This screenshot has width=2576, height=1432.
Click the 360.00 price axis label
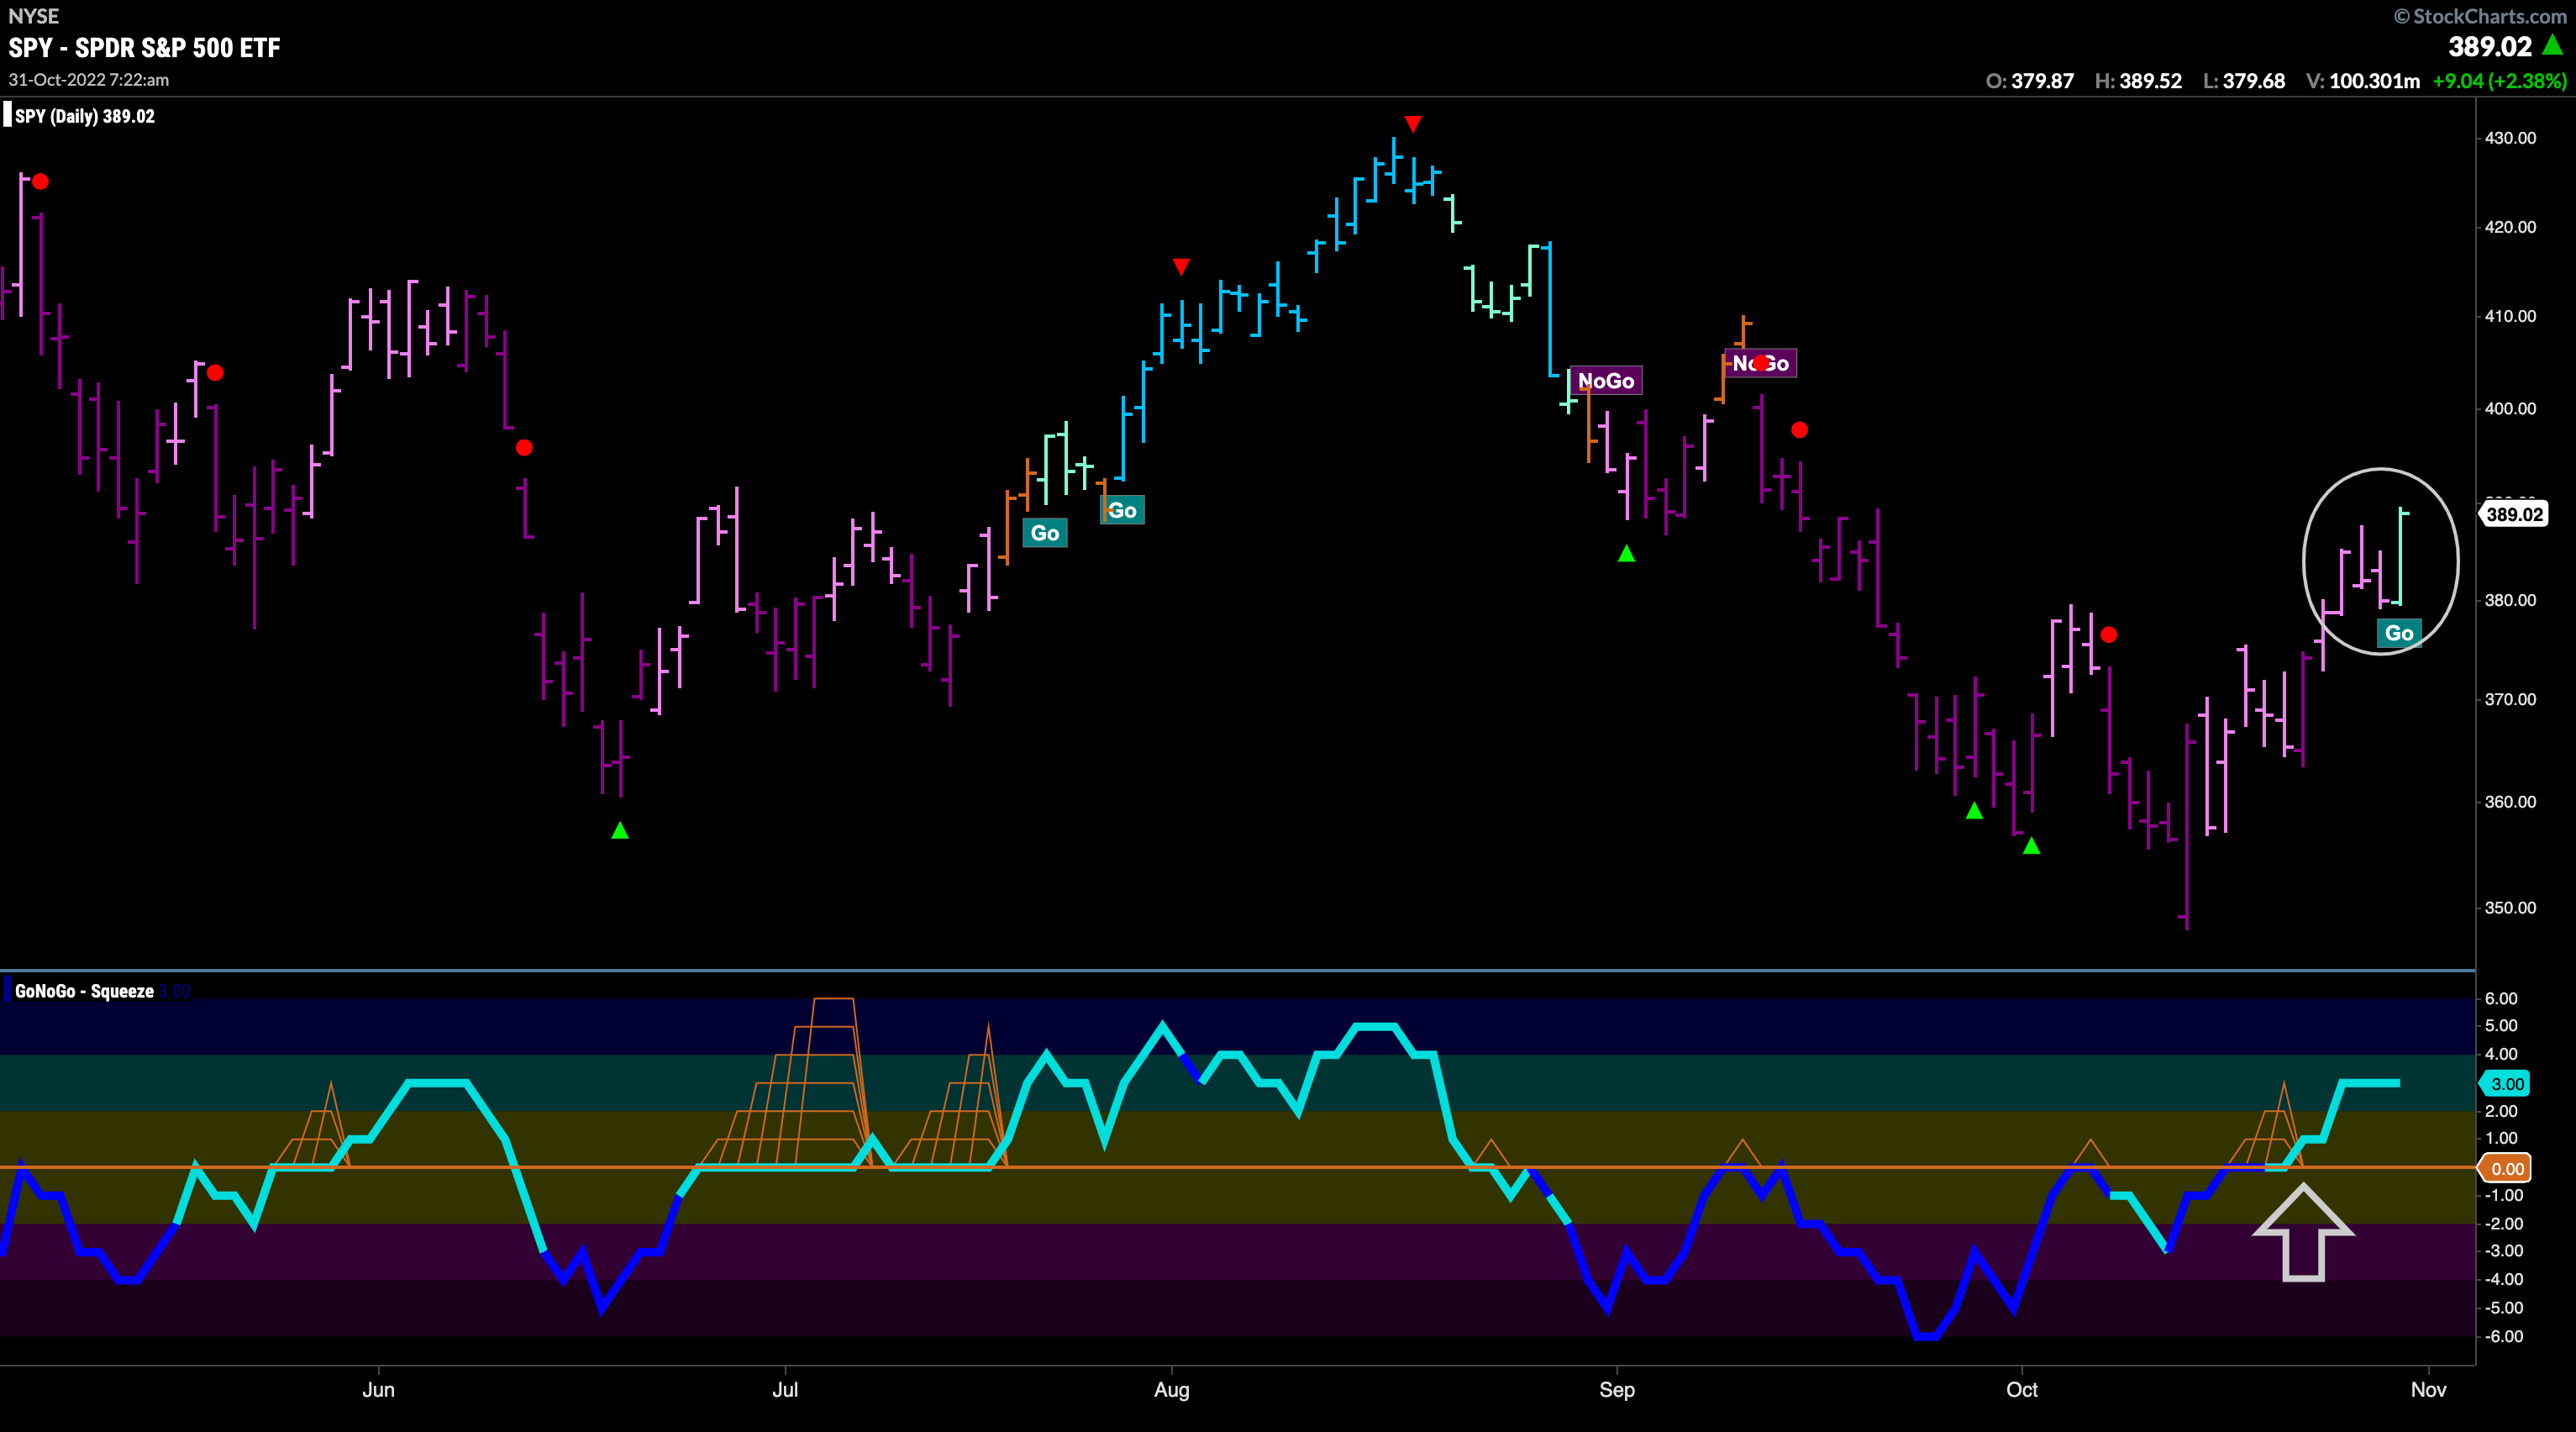pos(2510,802)
